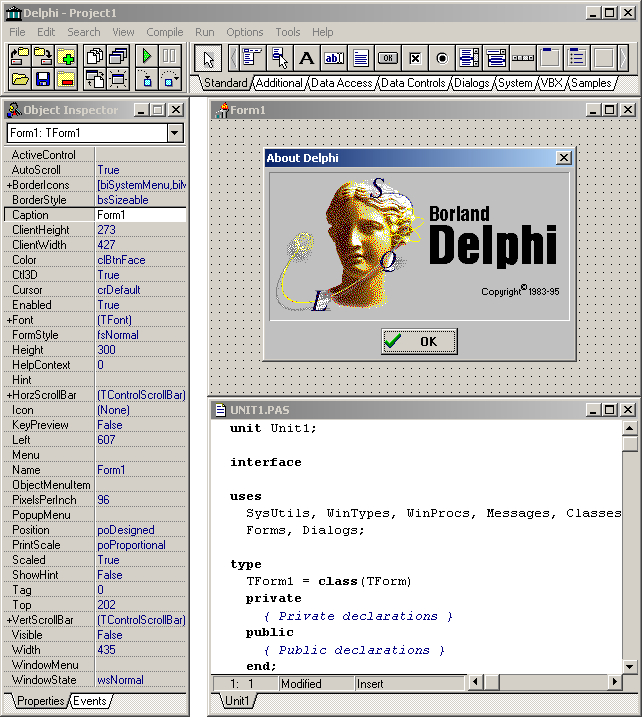Click the green Run arrow icon

pos(147,56)
